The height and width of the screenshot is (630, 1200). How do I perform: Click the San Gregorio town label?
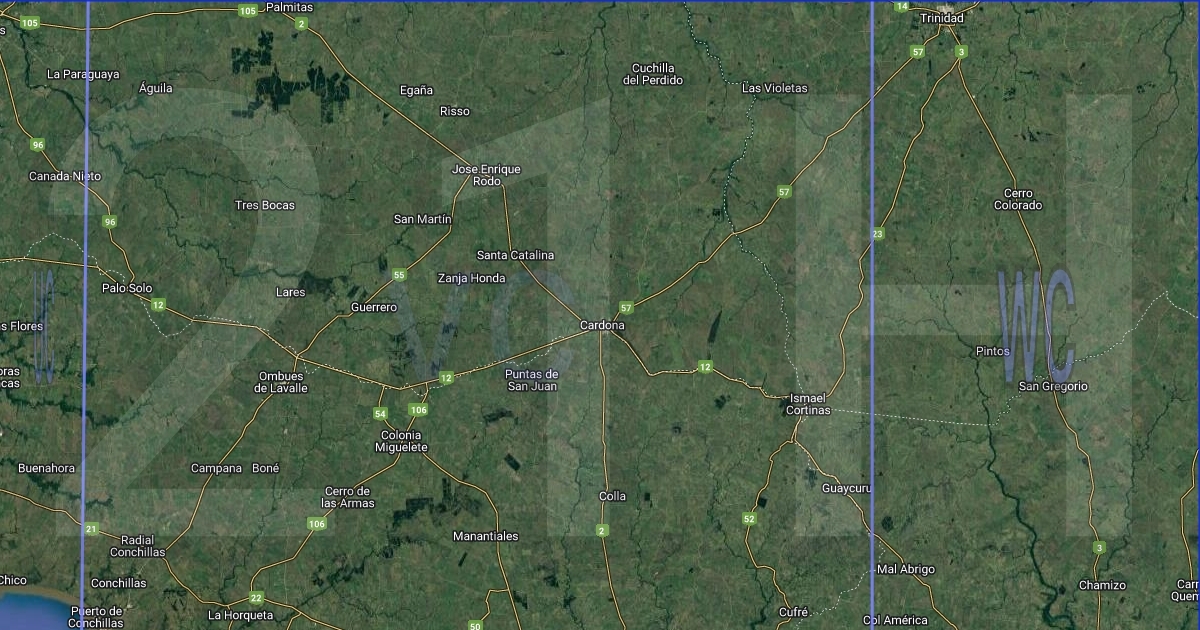[x=1052, y=386]
